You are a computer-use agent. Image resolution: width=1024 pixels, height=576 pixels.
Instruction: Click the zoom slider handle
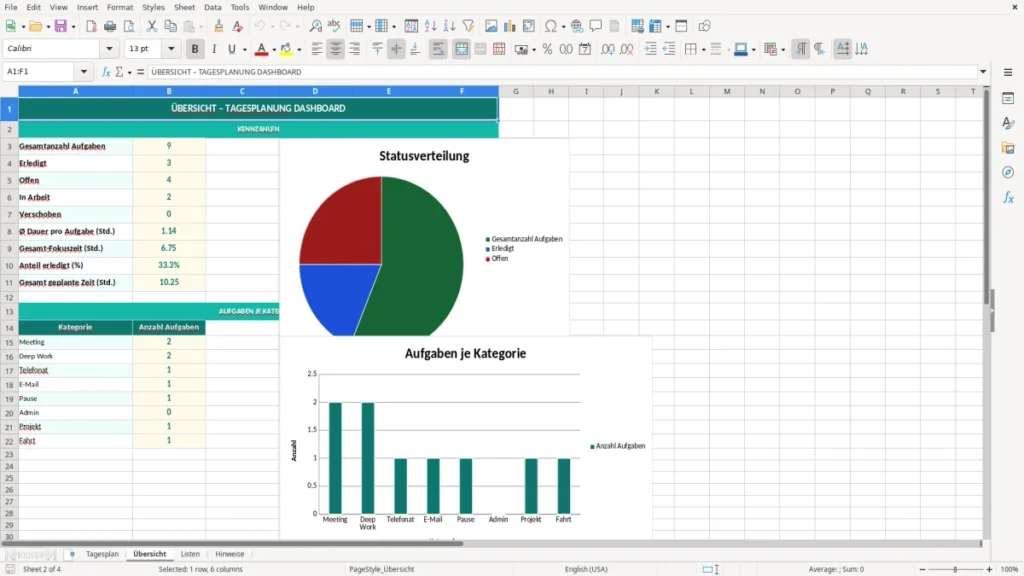pos(955,569)
